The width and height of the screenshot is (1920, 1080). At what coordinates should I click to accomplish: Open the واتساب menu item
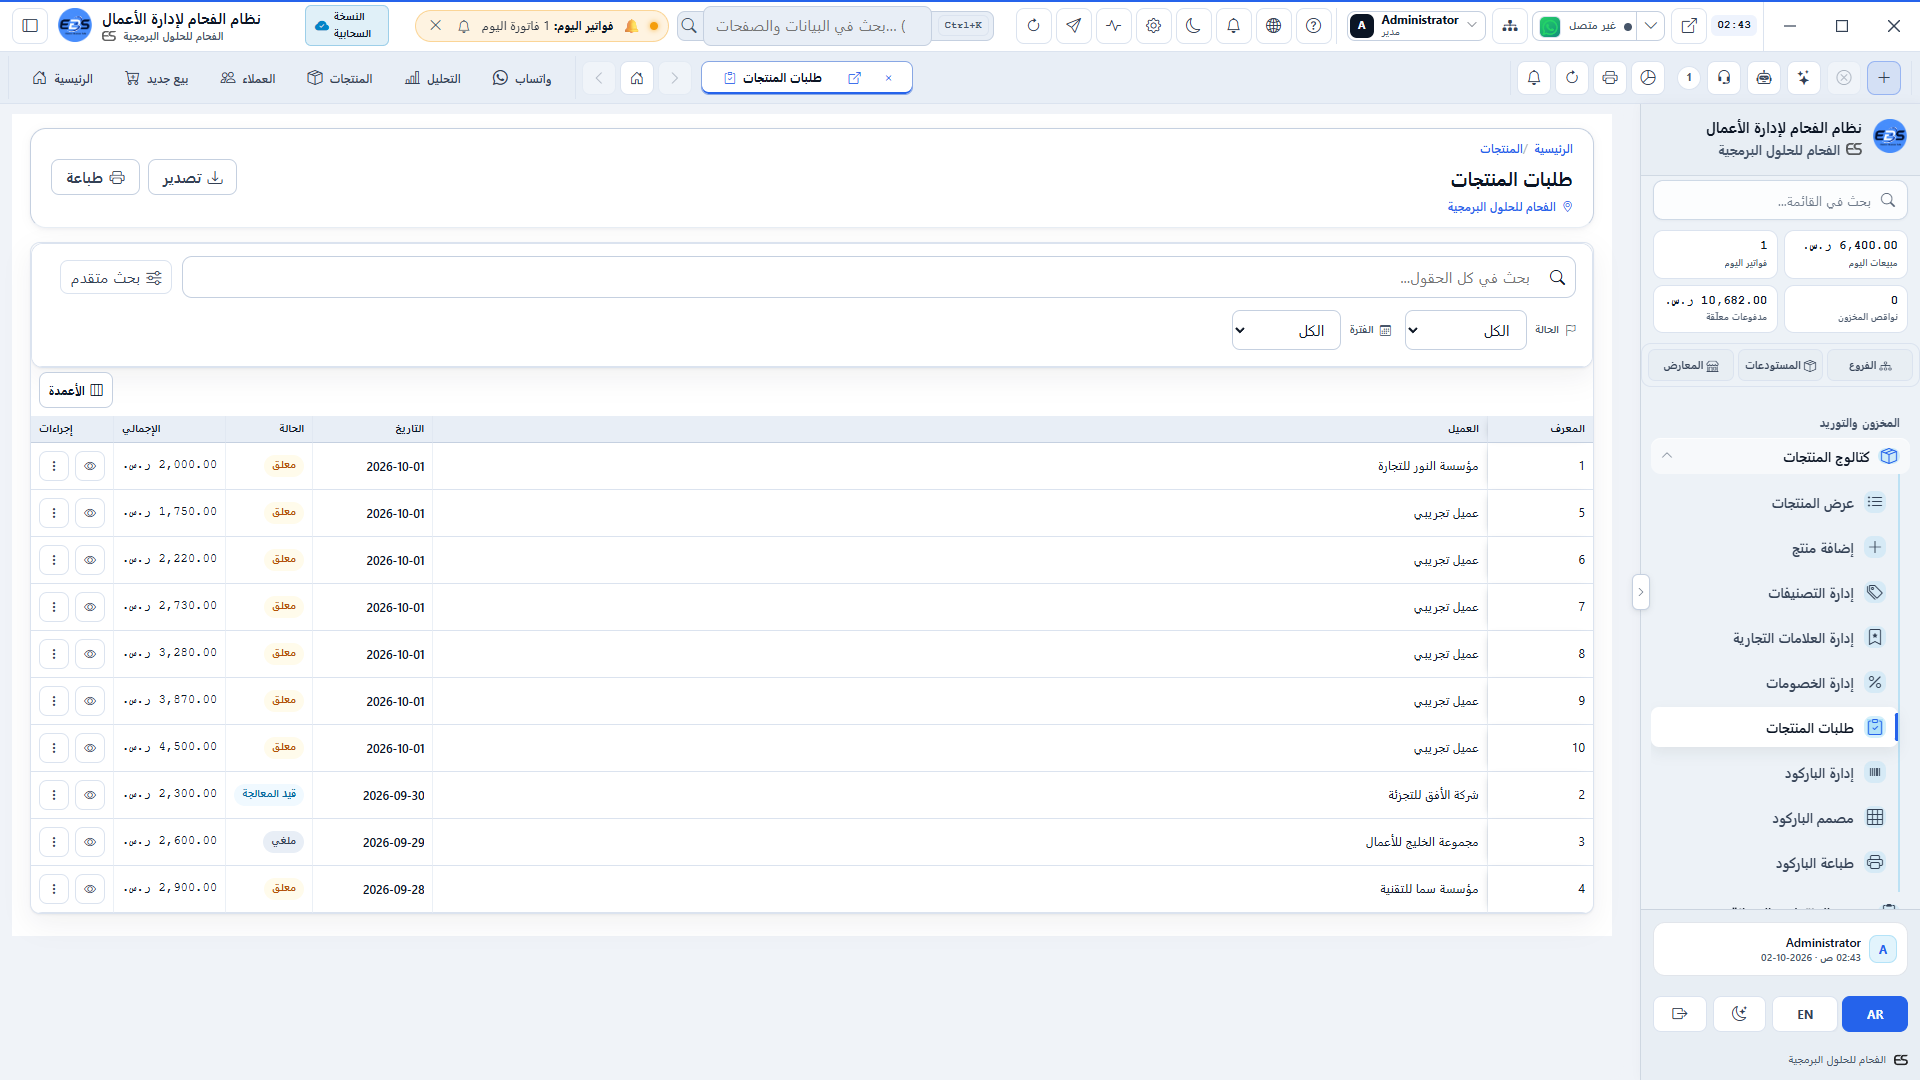point(522,78)
